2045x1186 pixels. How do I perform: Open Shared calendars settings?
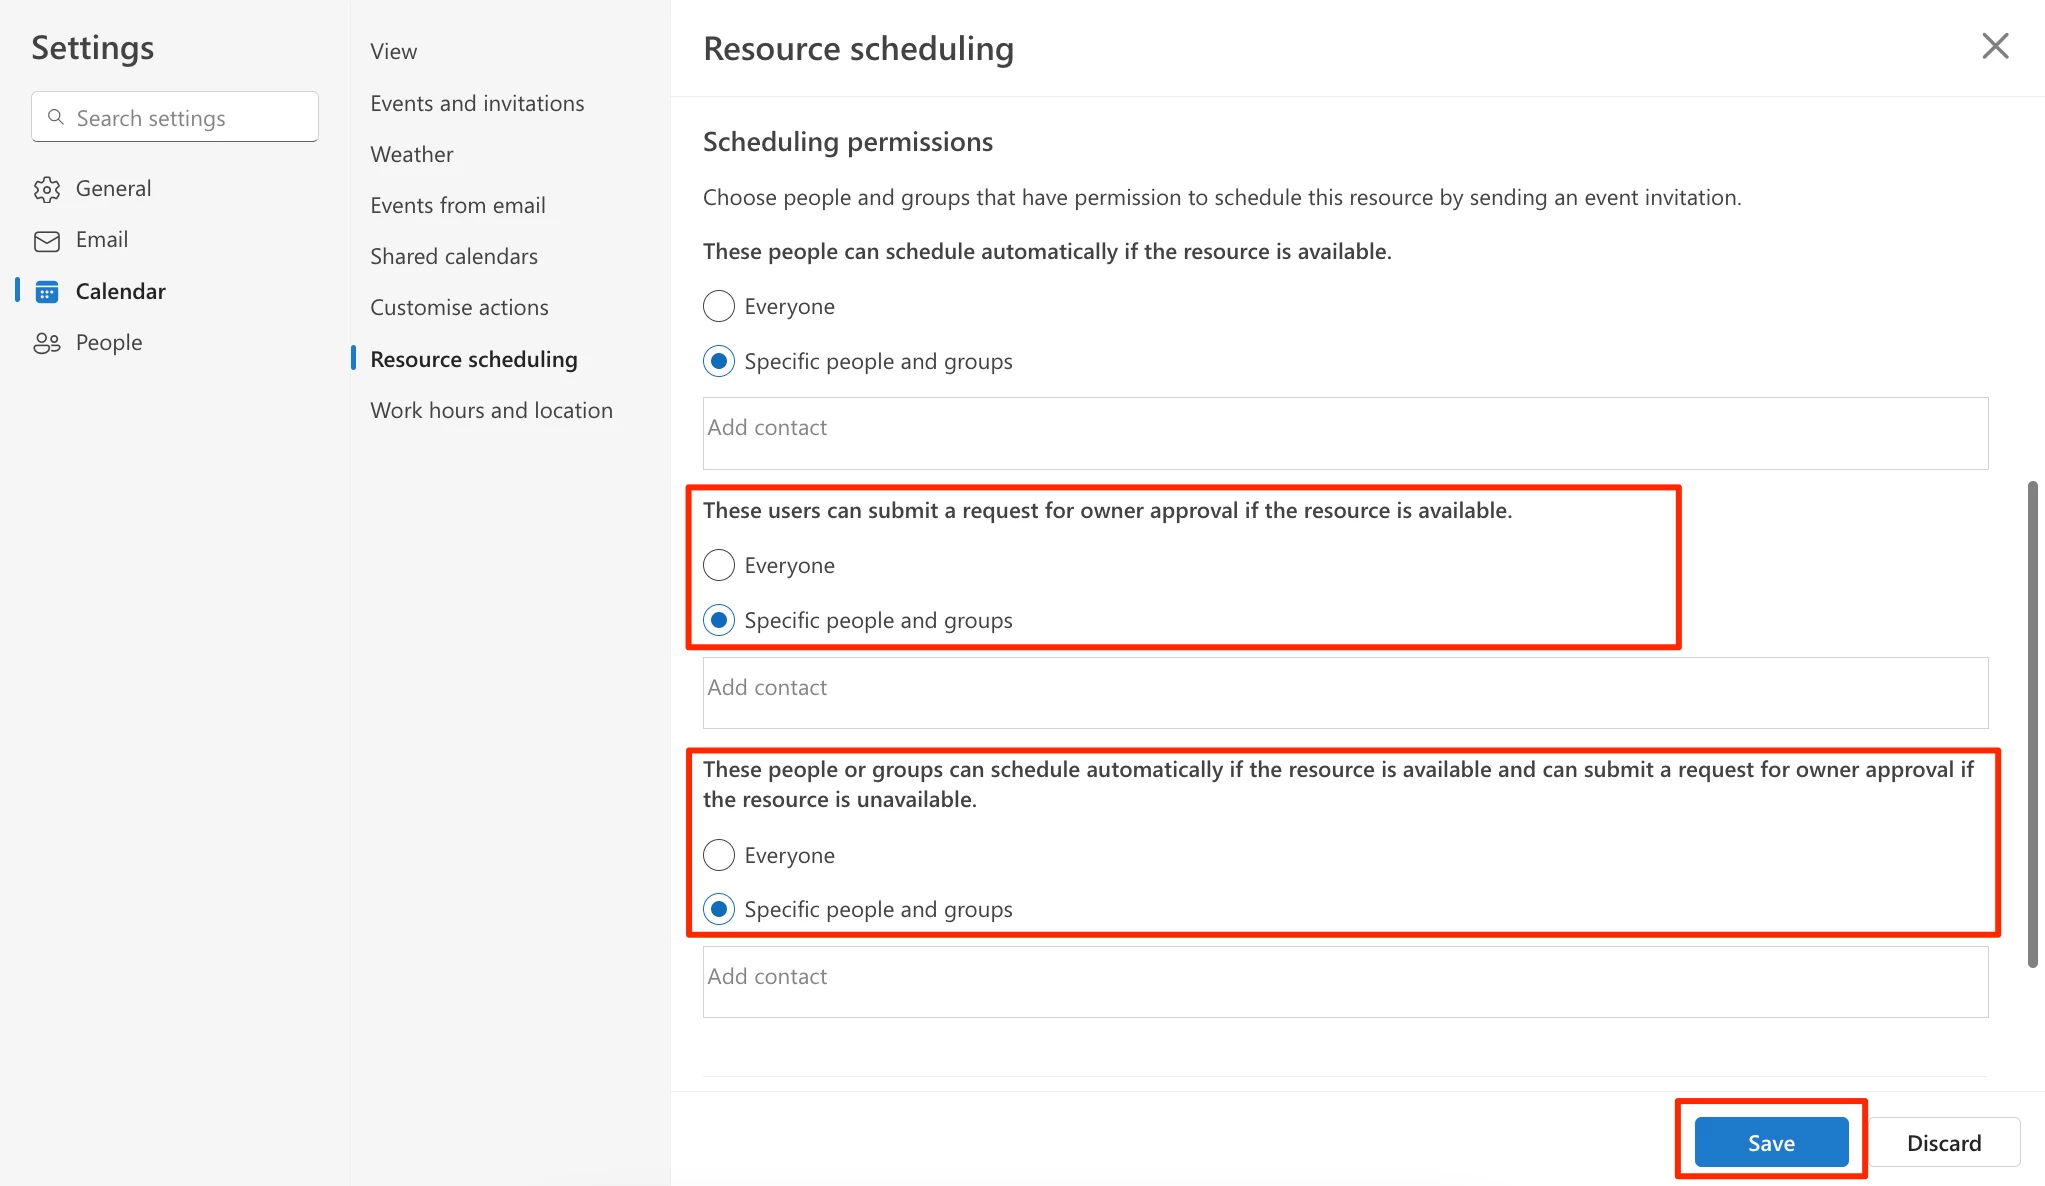(x=453, y=256)
